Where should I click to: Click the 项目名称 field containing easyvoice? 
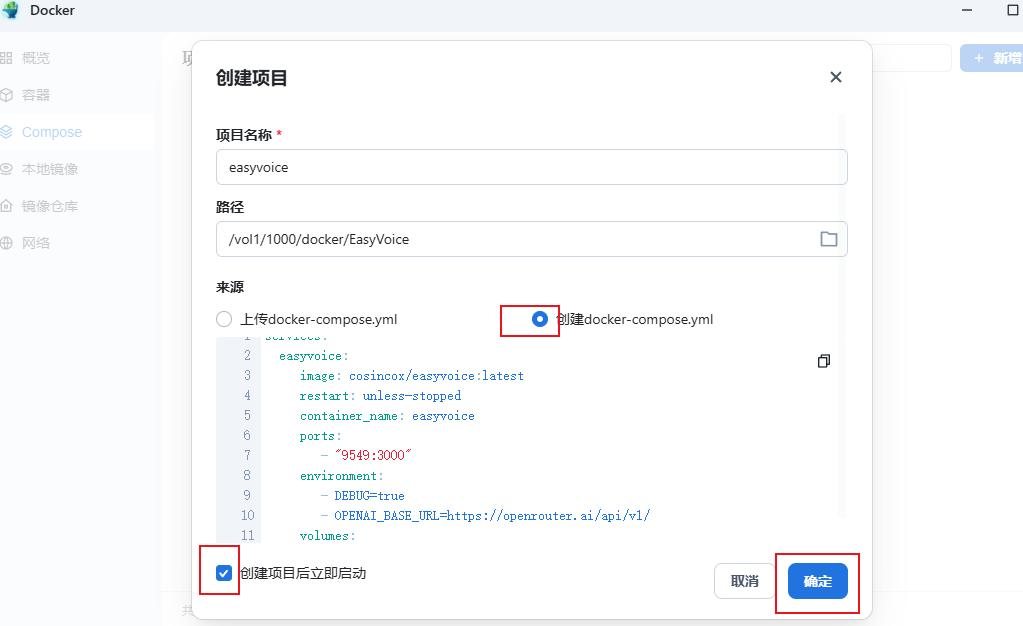point(530,167)
